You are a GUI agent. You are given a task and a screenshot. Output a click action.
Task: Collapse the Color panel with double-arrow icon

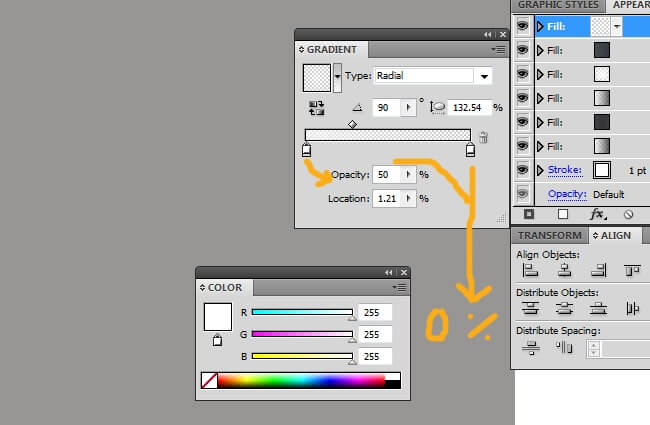[x=388, y=272]
